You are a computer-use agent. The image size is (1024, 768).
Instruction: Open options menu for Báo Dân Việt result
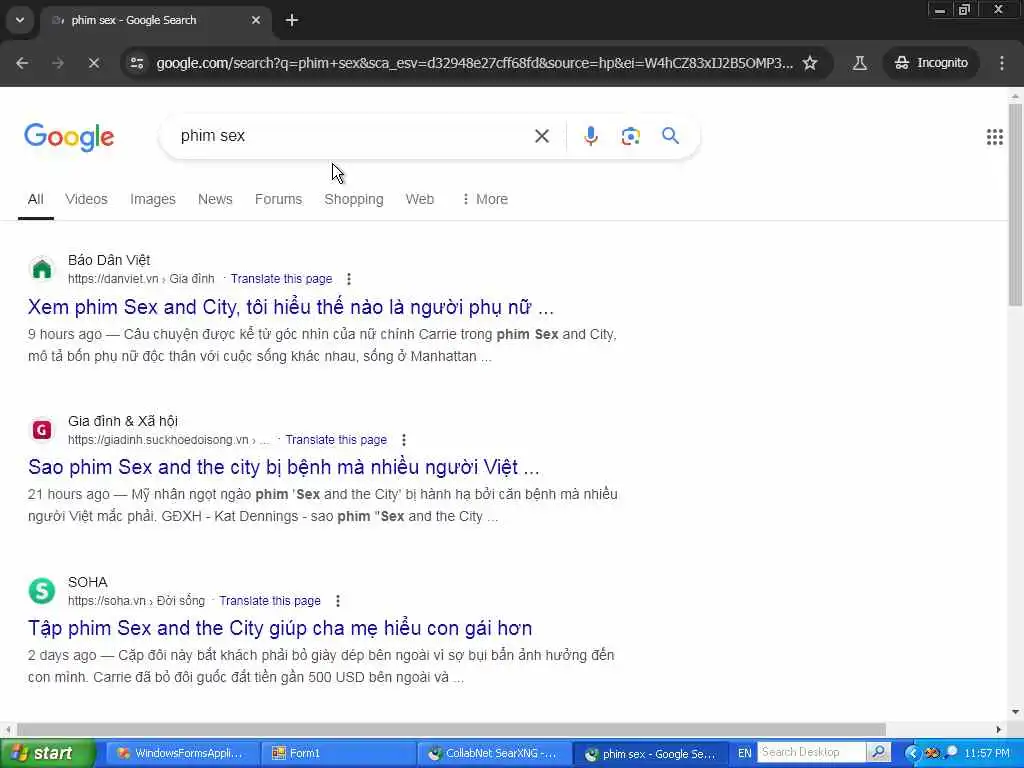349,279
